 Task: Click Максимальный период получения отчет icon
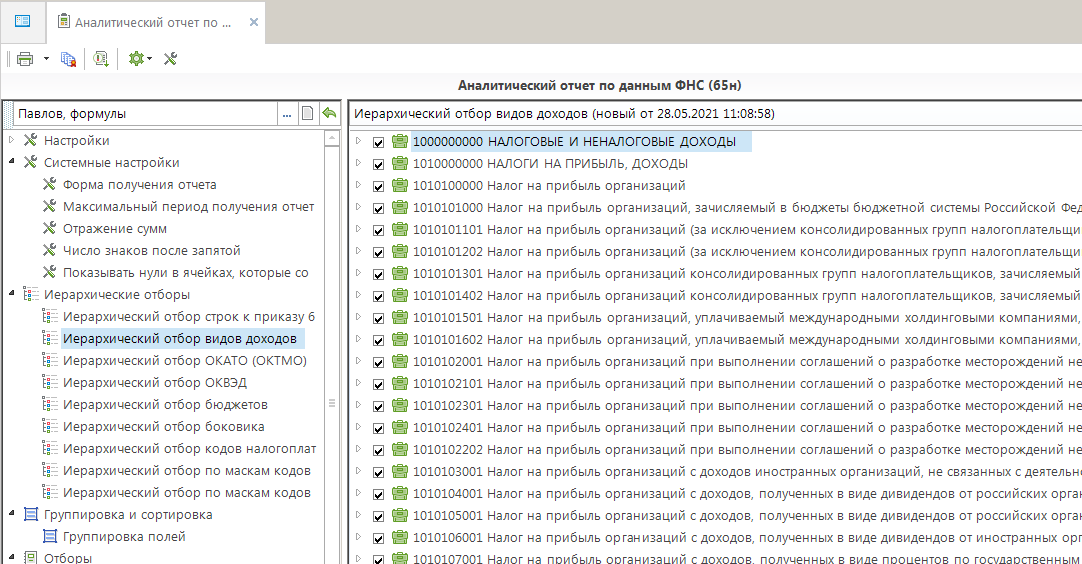pos(50,206)
